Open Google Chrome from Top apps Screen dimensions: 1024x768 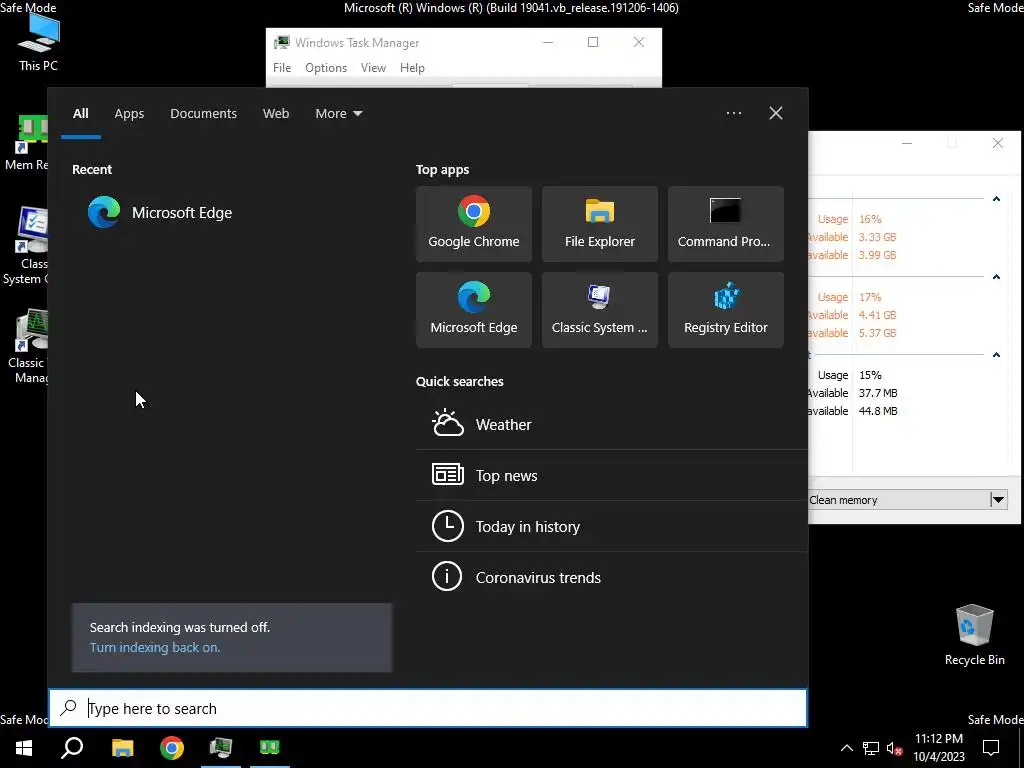[473, 224]
